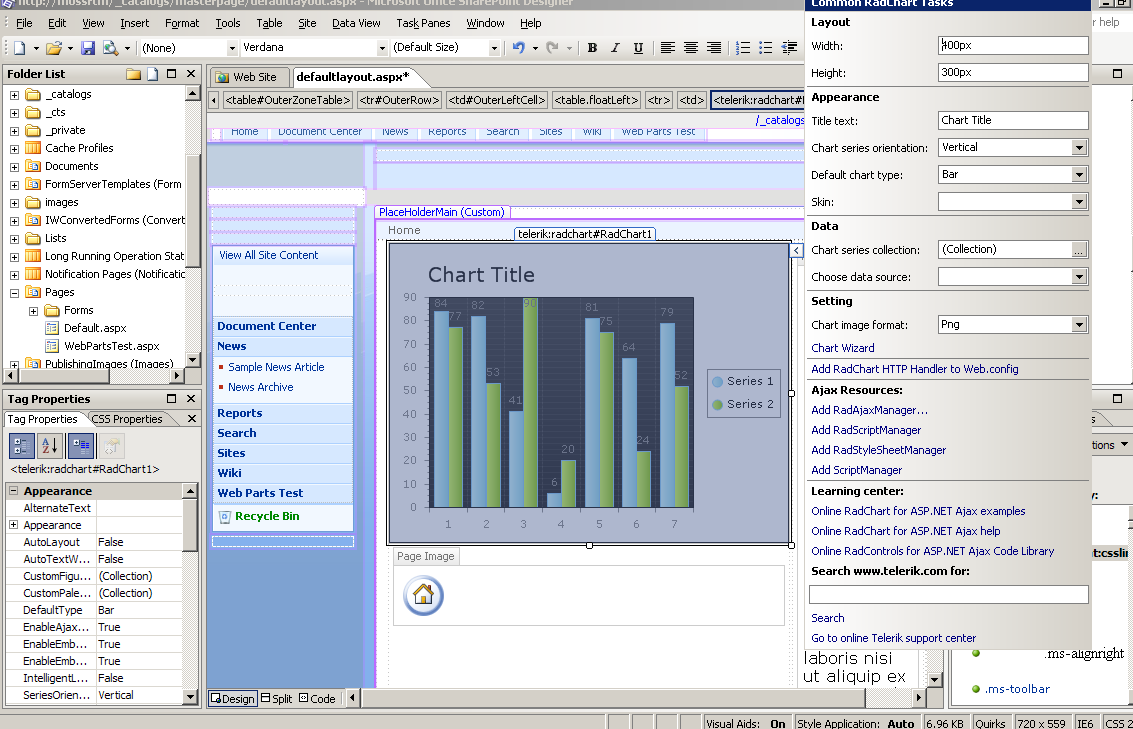Apply bold formatting
This screenshot has width=1133, height=729.
tap(593, 48)
